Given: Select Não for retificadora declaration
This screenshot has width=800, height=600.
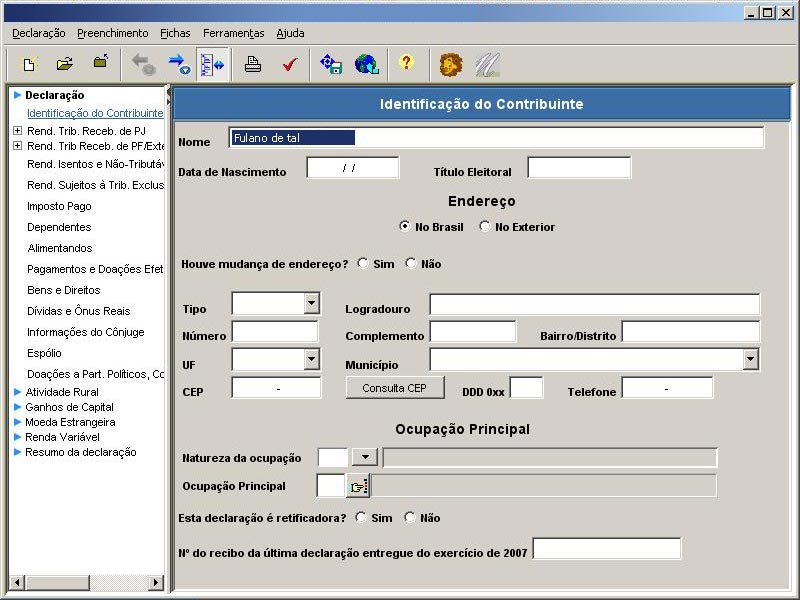Looking at the screenshot, I should 410,517.
